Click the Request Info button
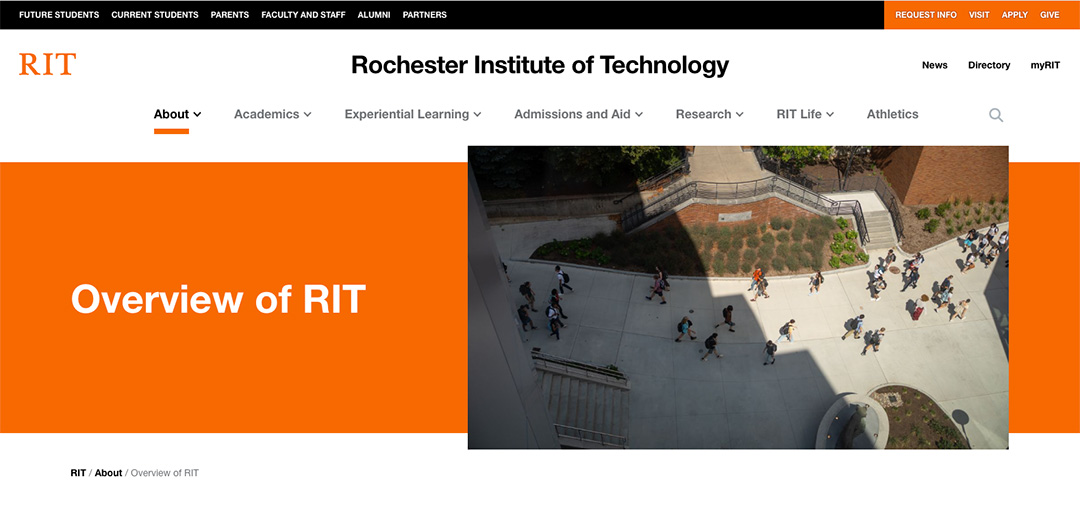This screenshot has height=520, width=1080. pyautogui.click(x=925, y=15)
